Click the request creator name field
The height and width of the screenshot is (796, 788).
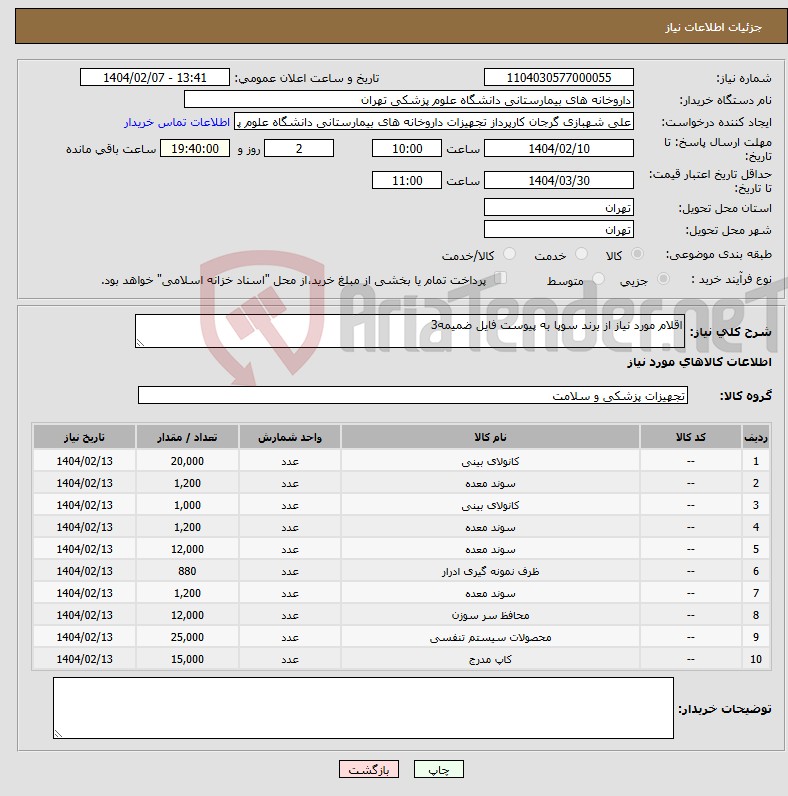434,122
